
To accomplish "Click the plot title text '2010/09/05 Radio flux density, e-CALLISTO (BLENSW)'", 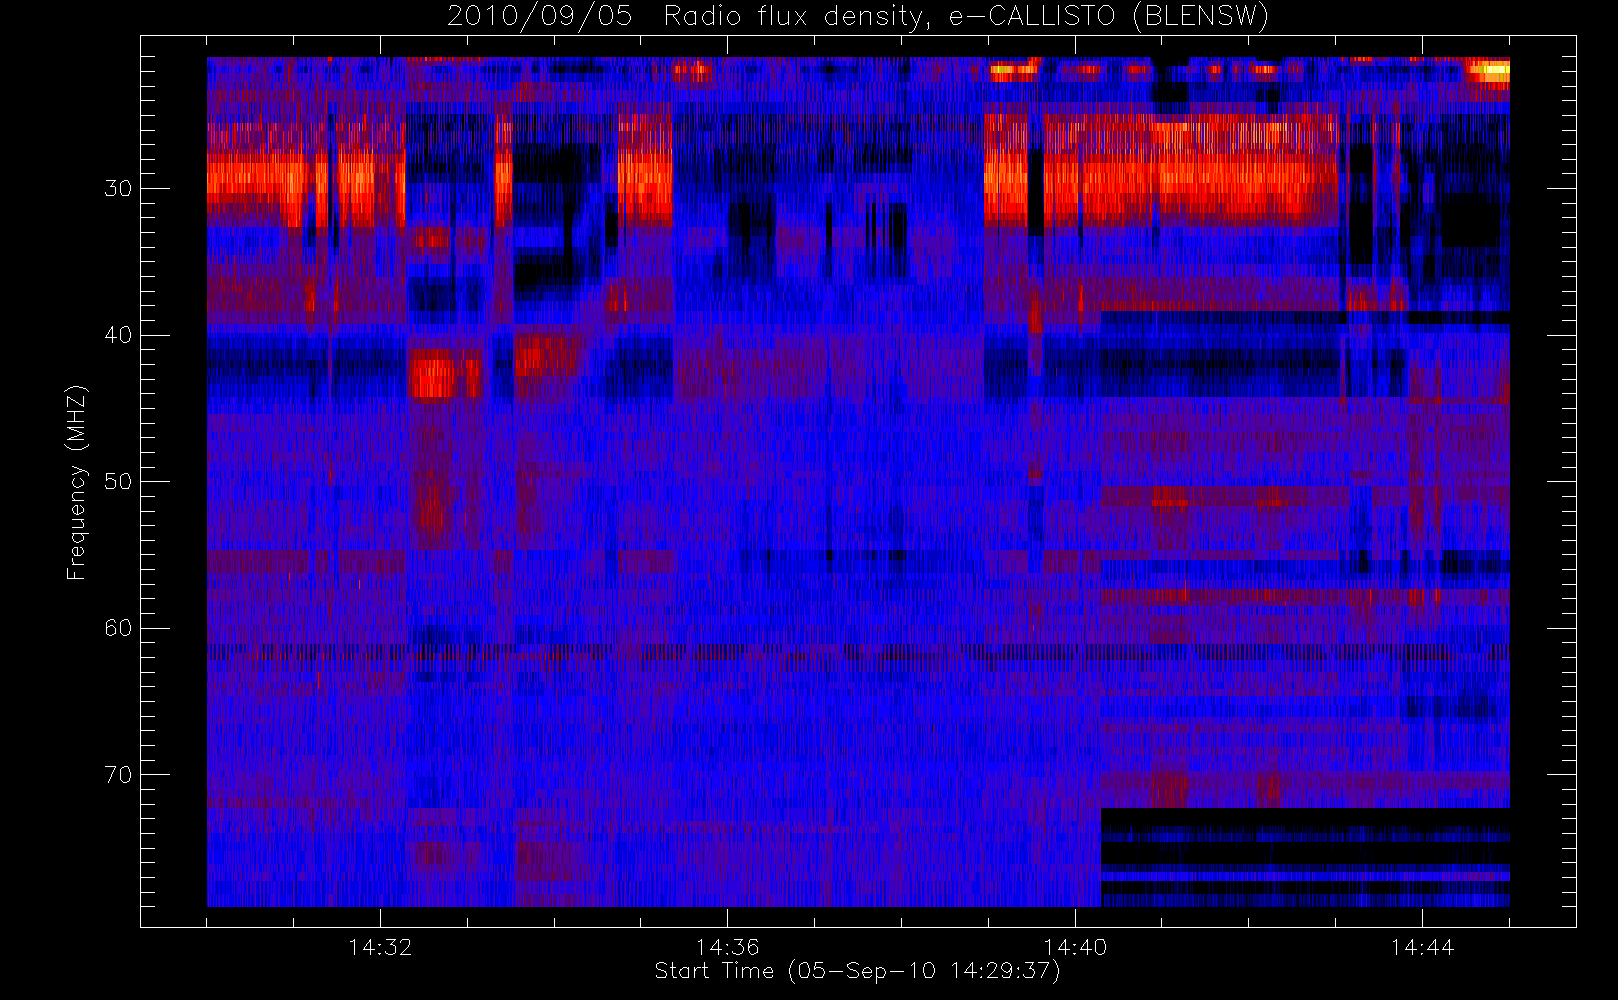I will pyautogui.click(x=858, y=16).
